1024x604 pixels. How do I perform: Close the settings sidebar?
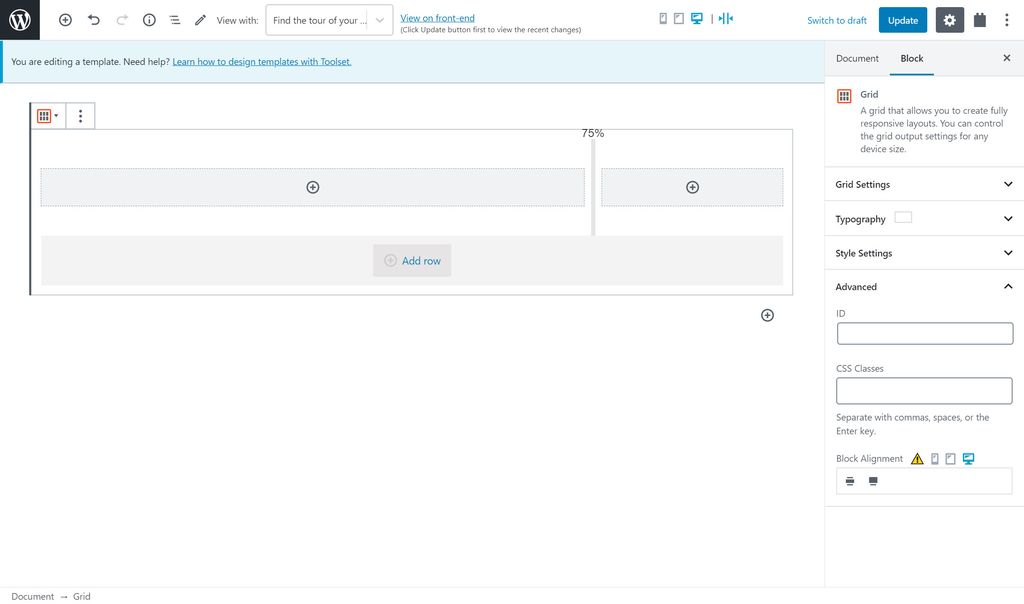coord(1006,58)
